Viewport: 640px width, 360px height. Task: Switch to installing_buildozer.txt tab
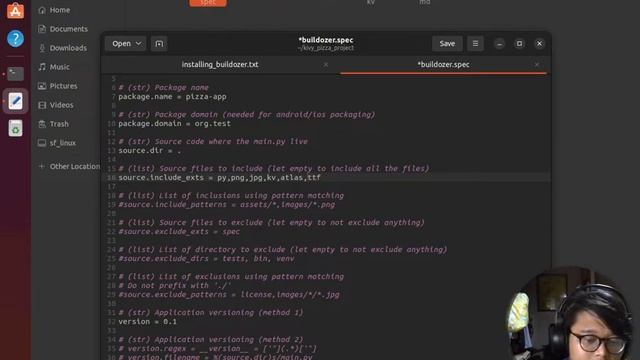pos(220,64)
